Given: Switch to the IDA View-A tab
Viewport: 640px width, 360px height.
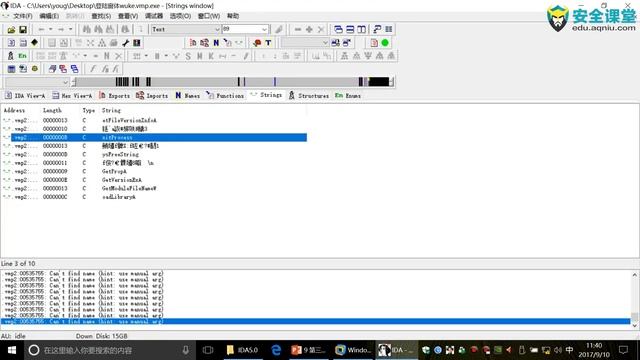Looking at the screenshot, I should [25, 96].
